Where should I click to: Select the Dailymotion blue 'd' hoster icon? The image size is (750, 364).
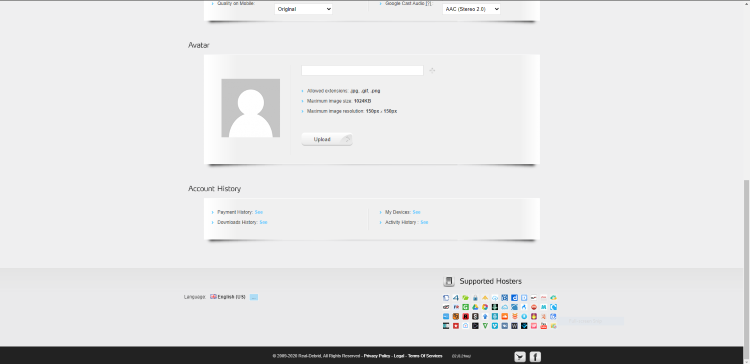pyautogui.click(x=514, y=298)
